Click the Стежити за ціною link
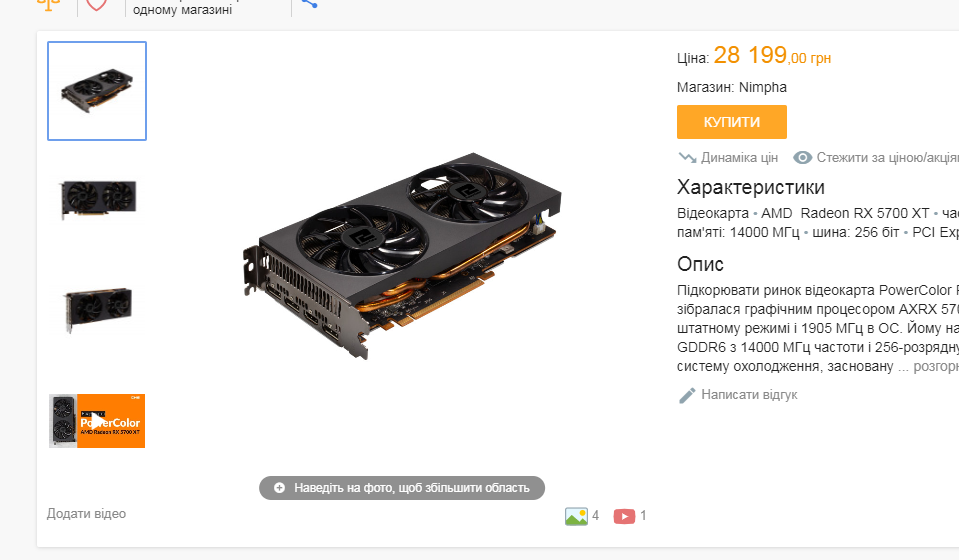The width and height of the screenshot is (959, 560). click(887, 158)
